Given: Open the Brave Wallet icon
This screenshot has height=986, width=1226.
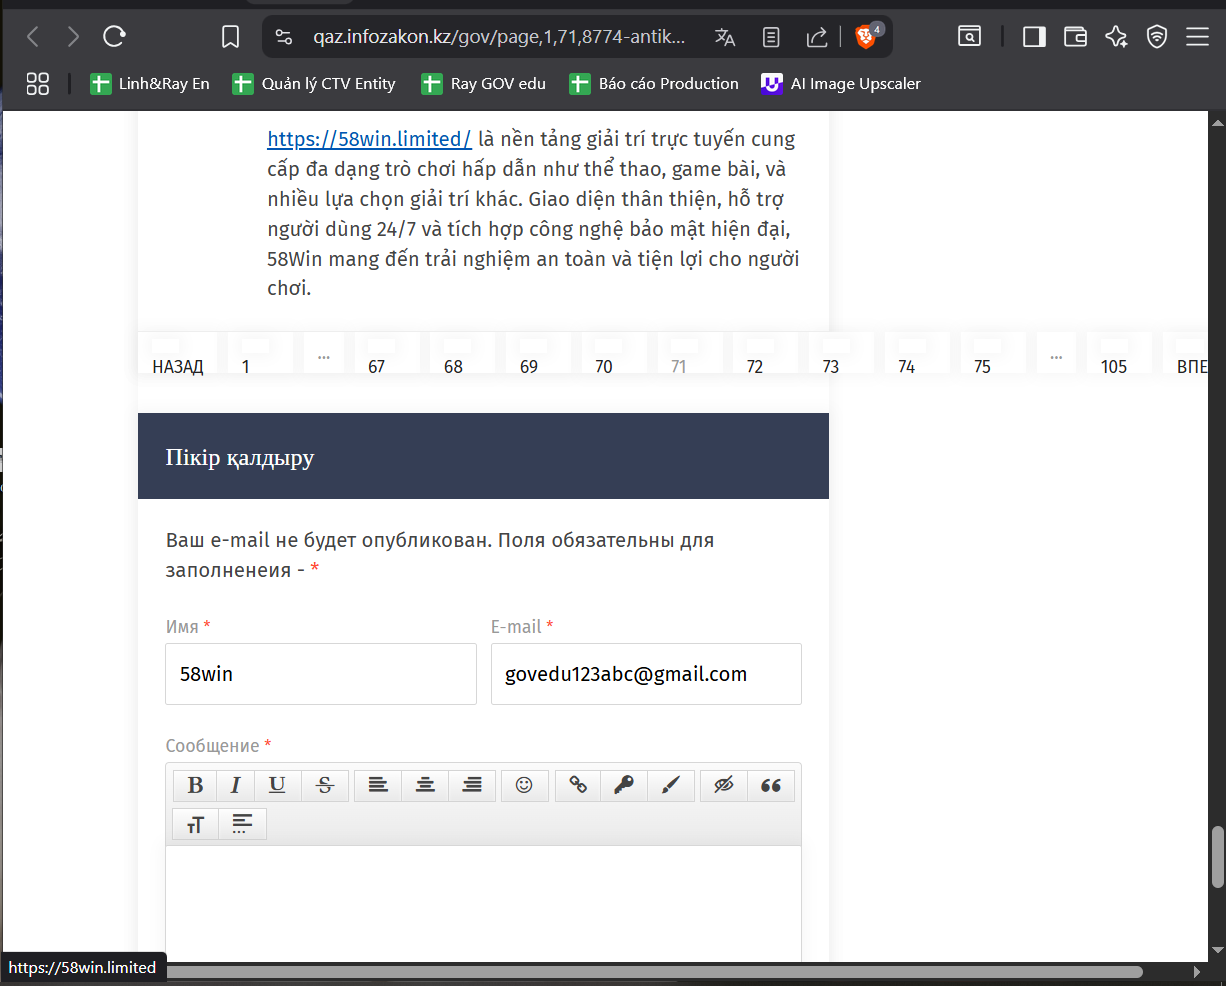Looking at the screenshot, I should pyautogui.click(x=1075, y=37).
